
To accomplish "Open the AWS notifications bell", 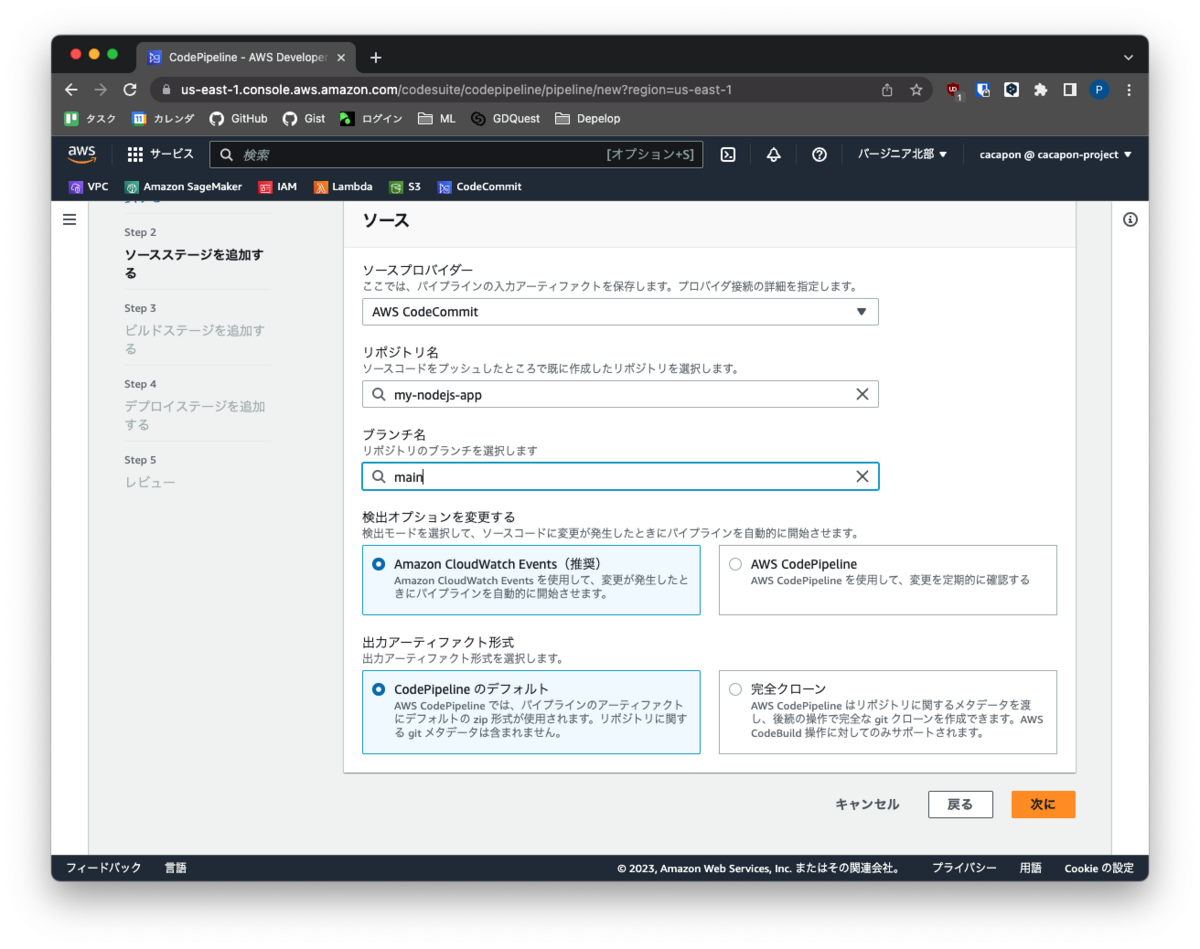I will tap(772, 154).
